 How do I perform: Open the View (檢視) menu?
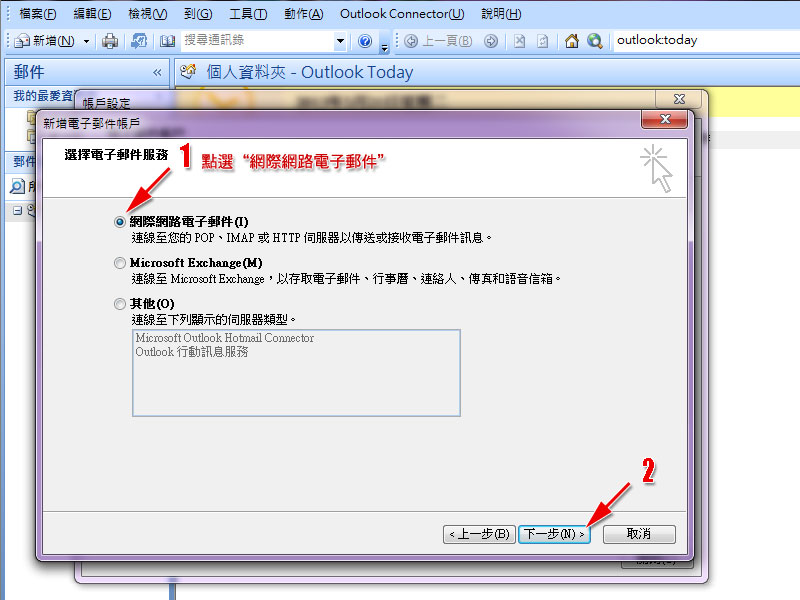(x=147, y=14)
